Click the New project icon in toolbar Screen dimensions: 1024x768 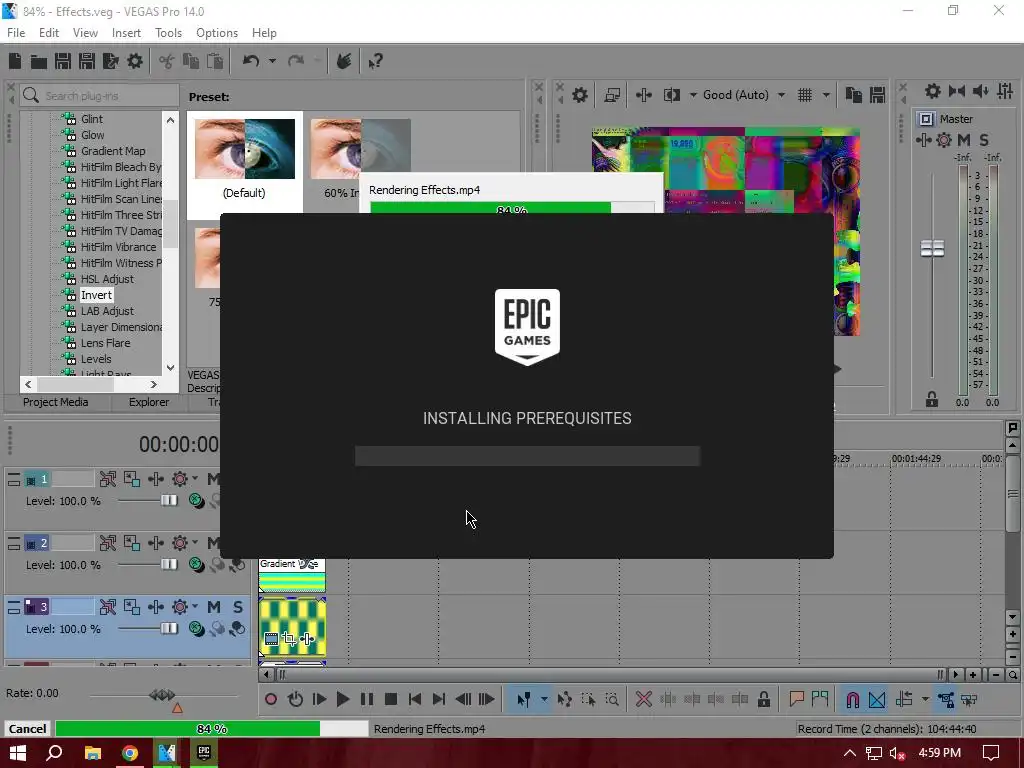[15, 61]
